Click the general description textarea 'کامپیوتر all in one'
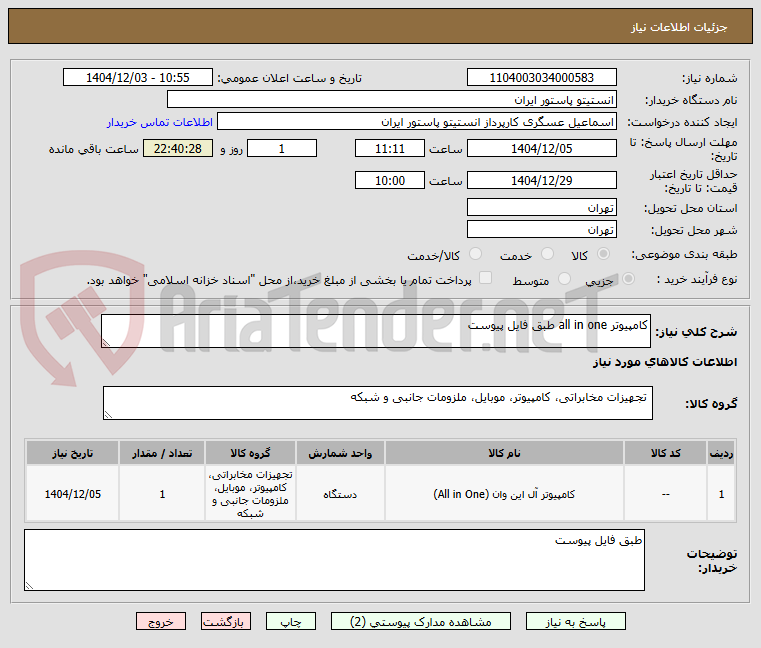Image resolution: width=761 pixels, height=648 pixels. tap(376, 331)
